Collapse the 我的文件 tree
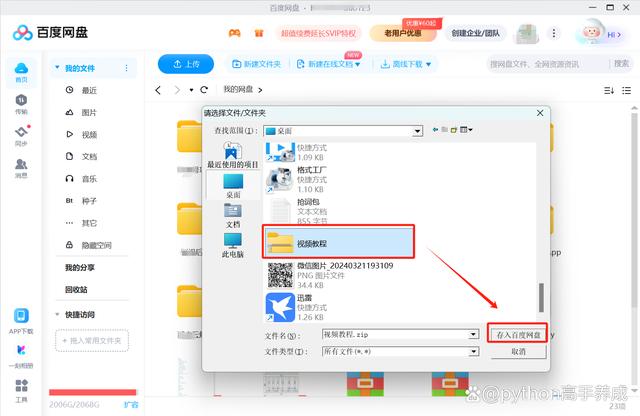The height and width of the screenshot is (416, 640). (57, 67)
